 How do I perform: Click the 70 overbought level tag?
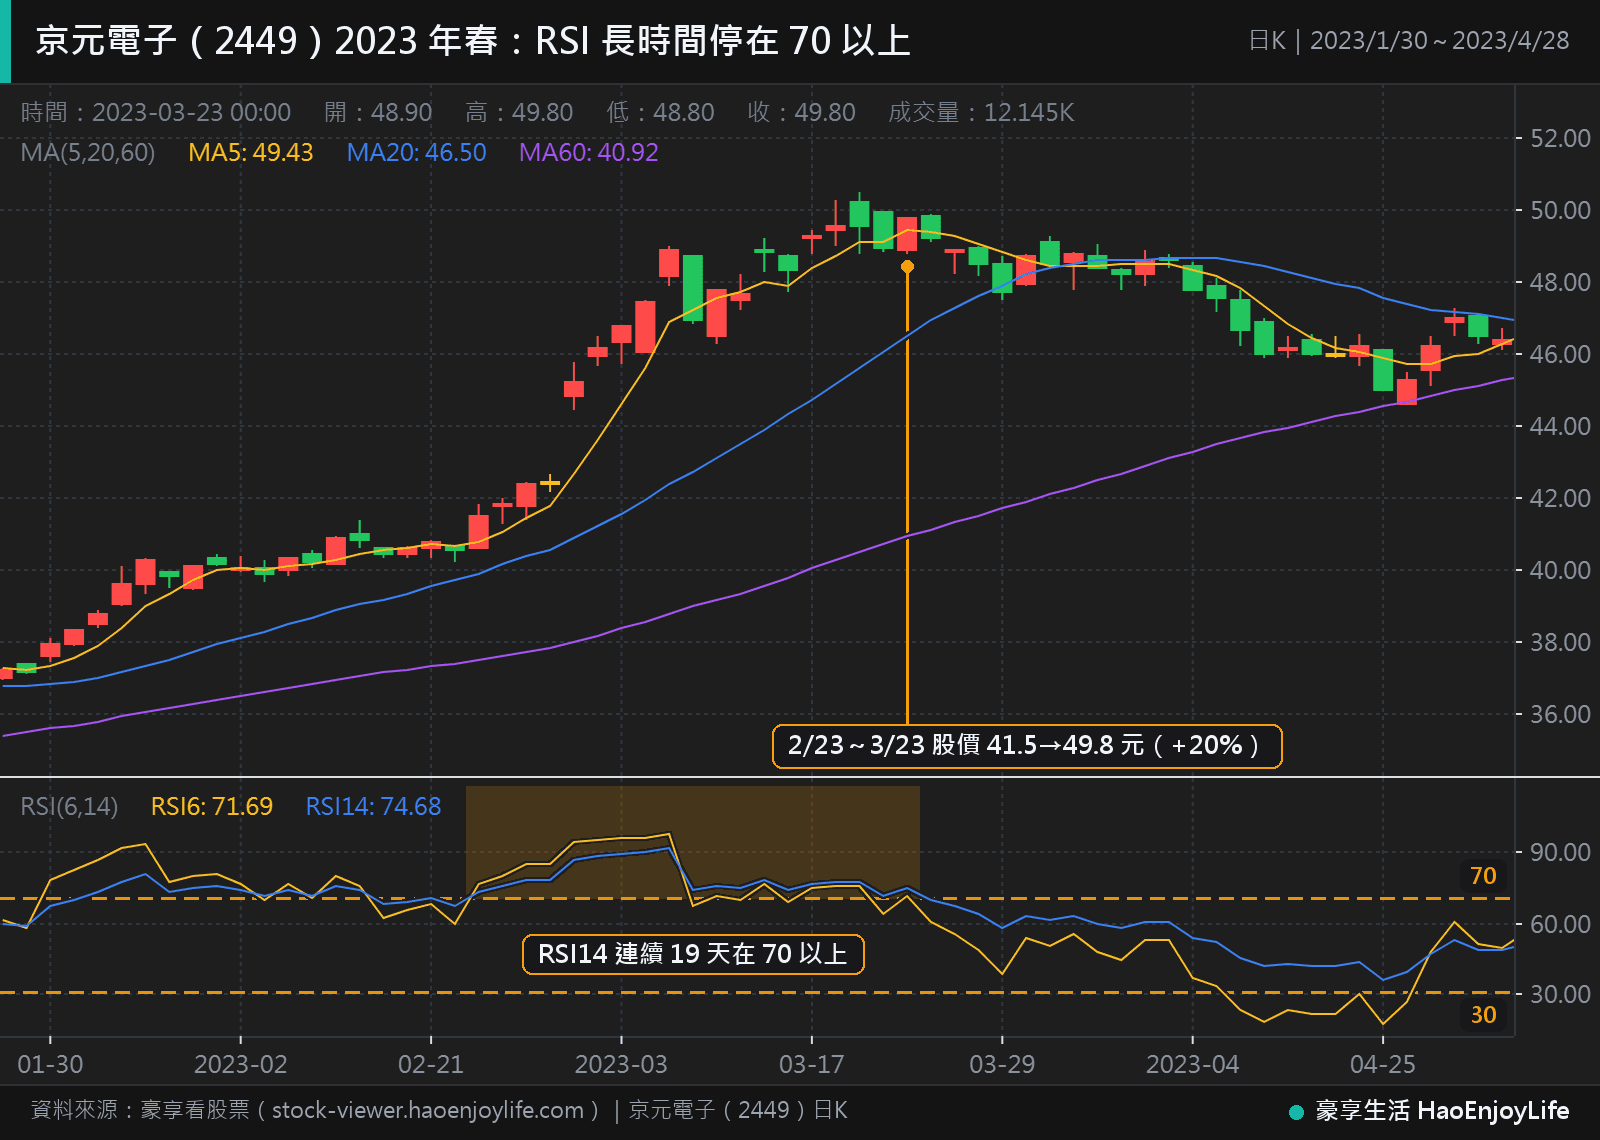coord(1484,876)
